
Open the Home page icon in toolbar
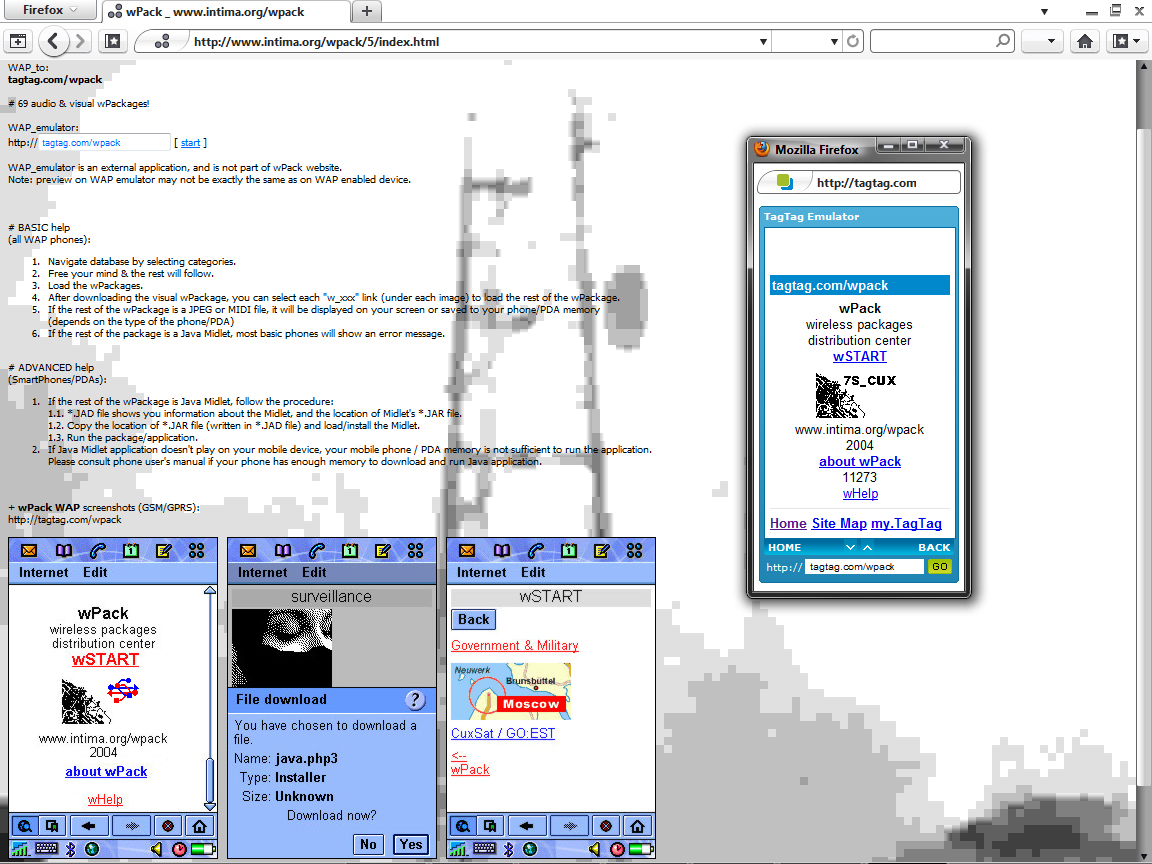[x=1085, y=42]
